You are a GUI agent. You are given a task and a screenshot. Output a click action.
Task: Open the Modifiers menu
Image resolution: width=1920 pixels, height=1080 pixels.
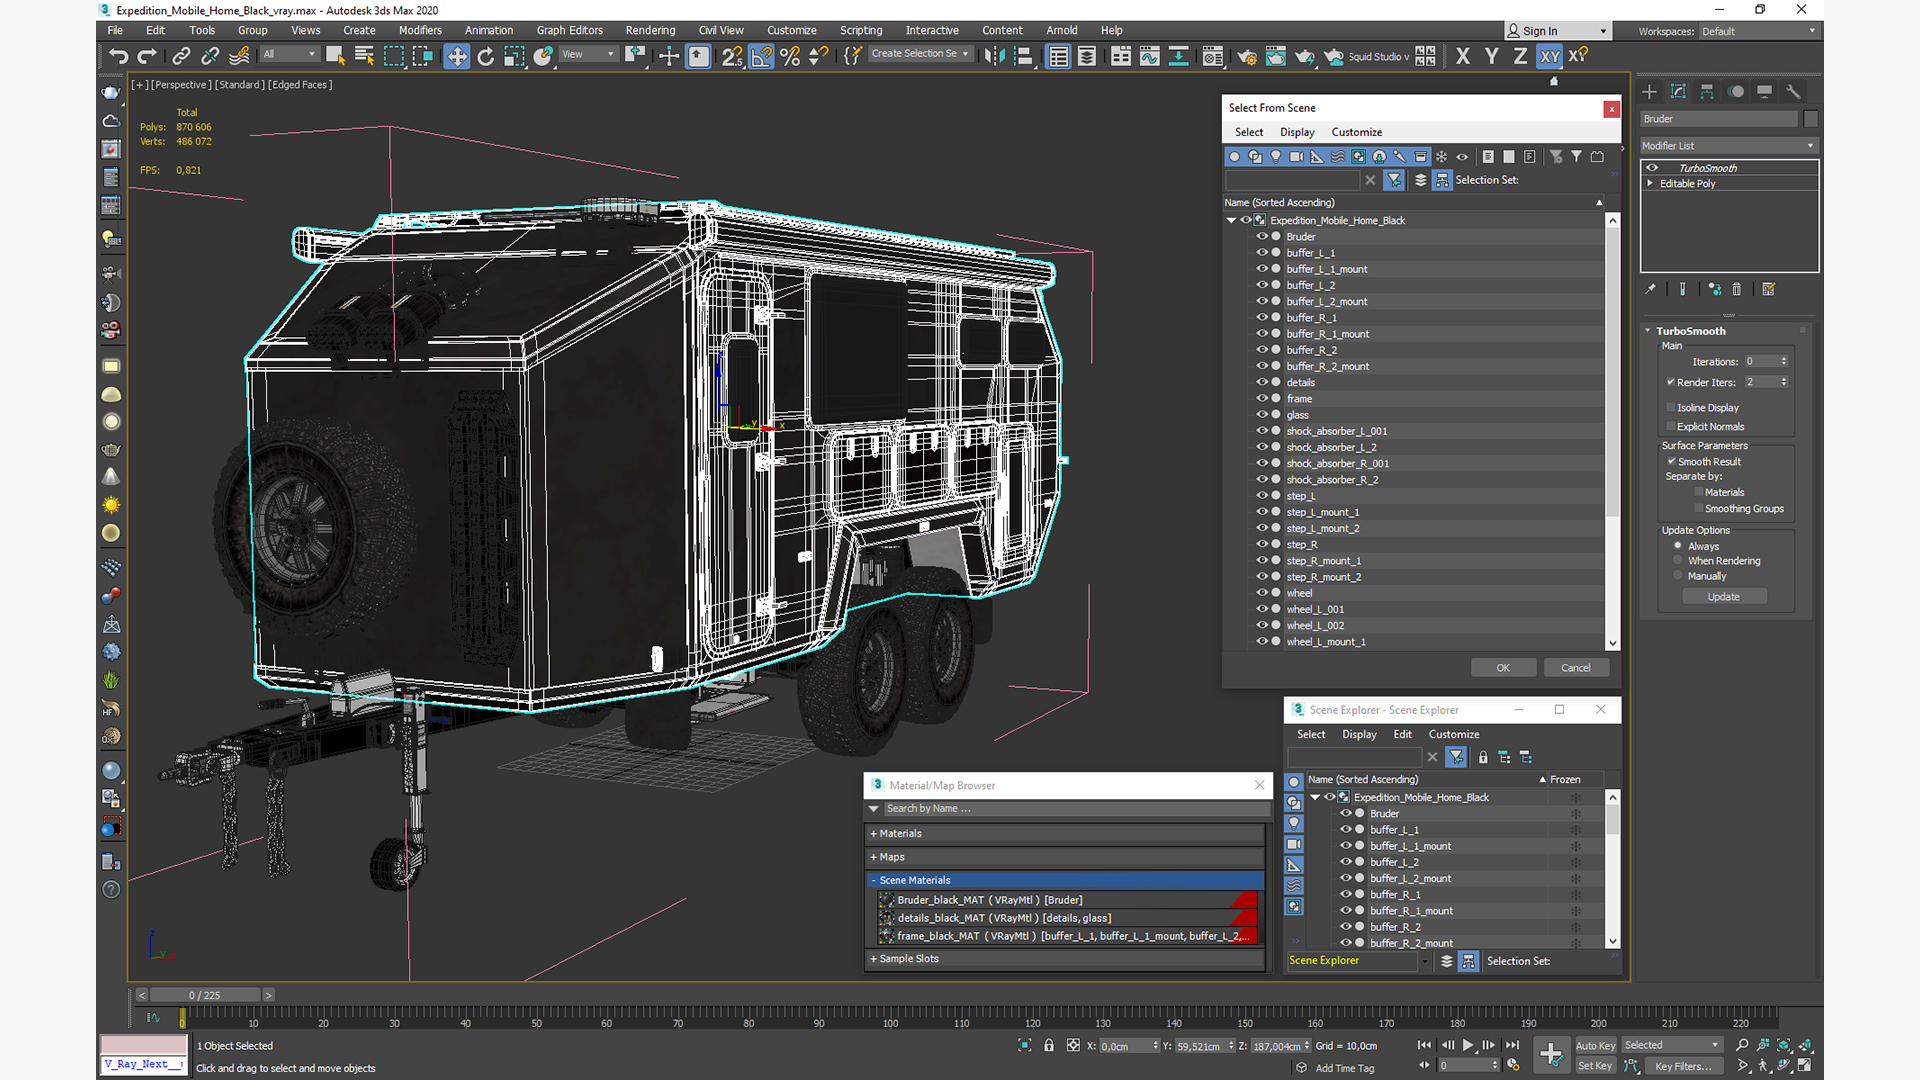point(420,30)
